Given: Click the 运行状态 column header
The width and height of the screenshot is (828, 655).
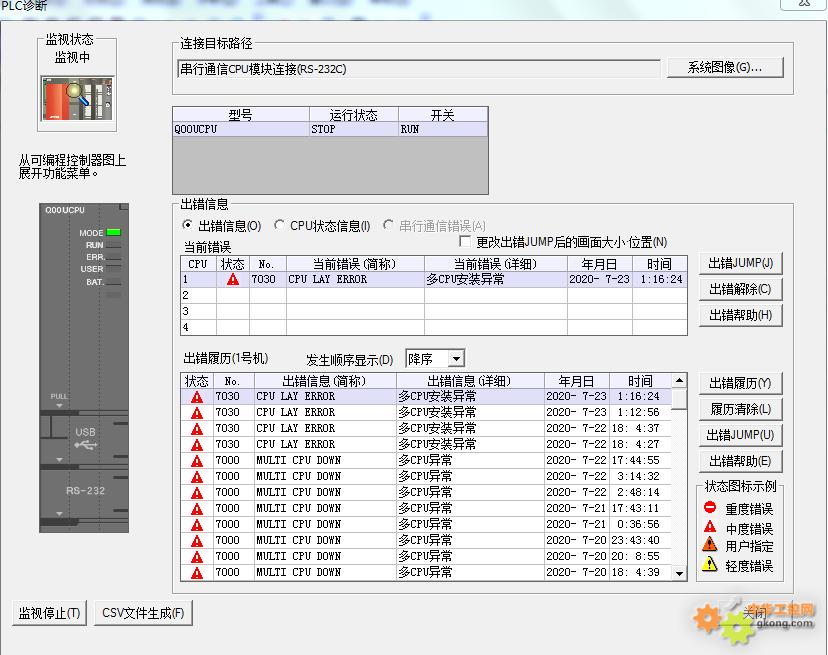Looking at the screenshot, I should [354, 115].
